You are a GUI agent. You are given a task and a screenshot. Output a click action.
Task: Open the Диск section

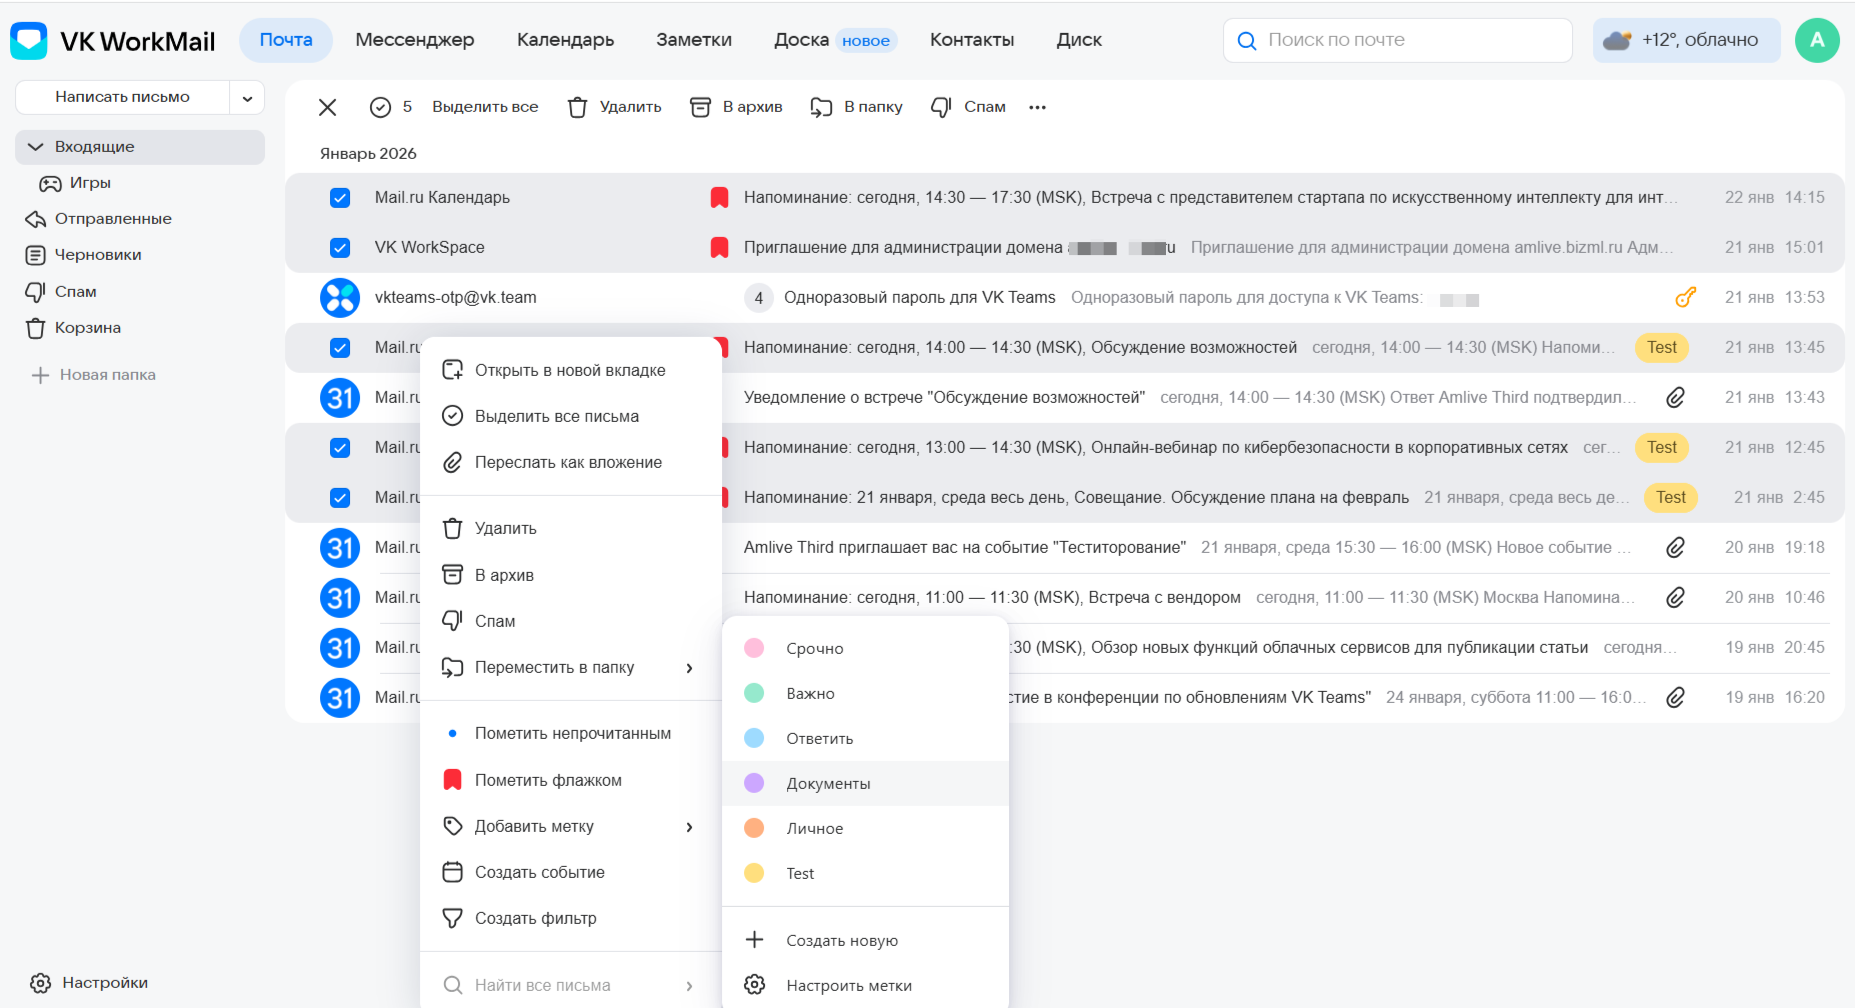coord(1079,40)
